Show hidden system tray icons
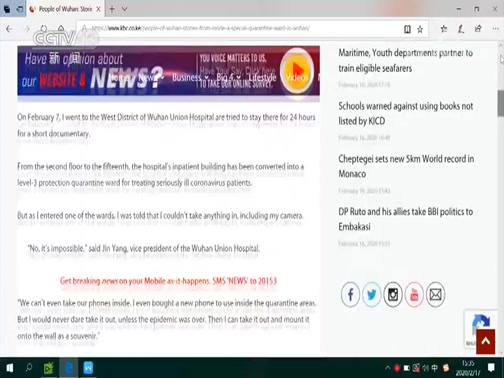Screen dimensions: 504x378 [387, 368]
